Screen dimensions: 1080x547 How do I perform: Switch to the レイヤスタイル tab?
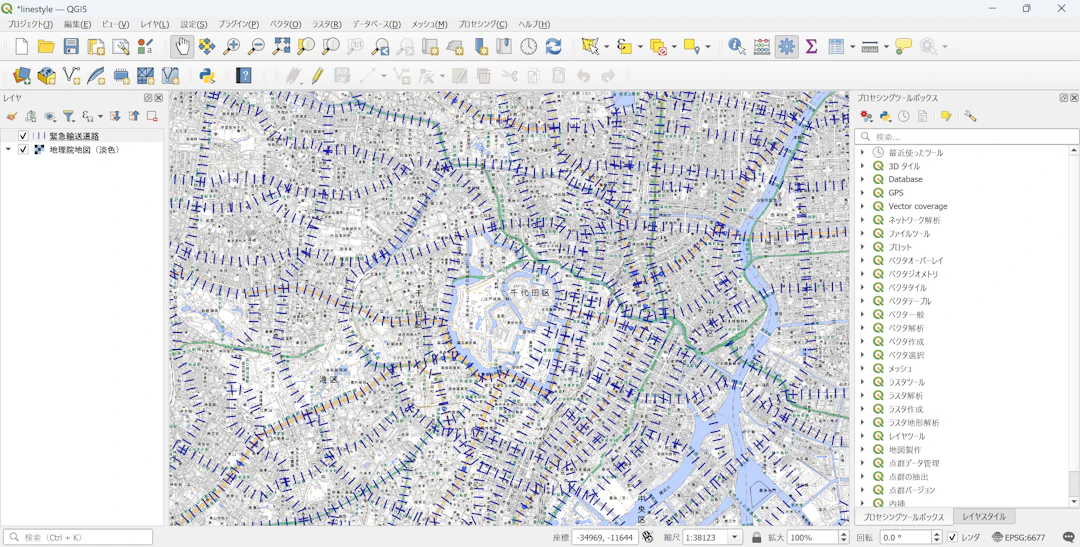pyautogui.click(x=984, y=517)
